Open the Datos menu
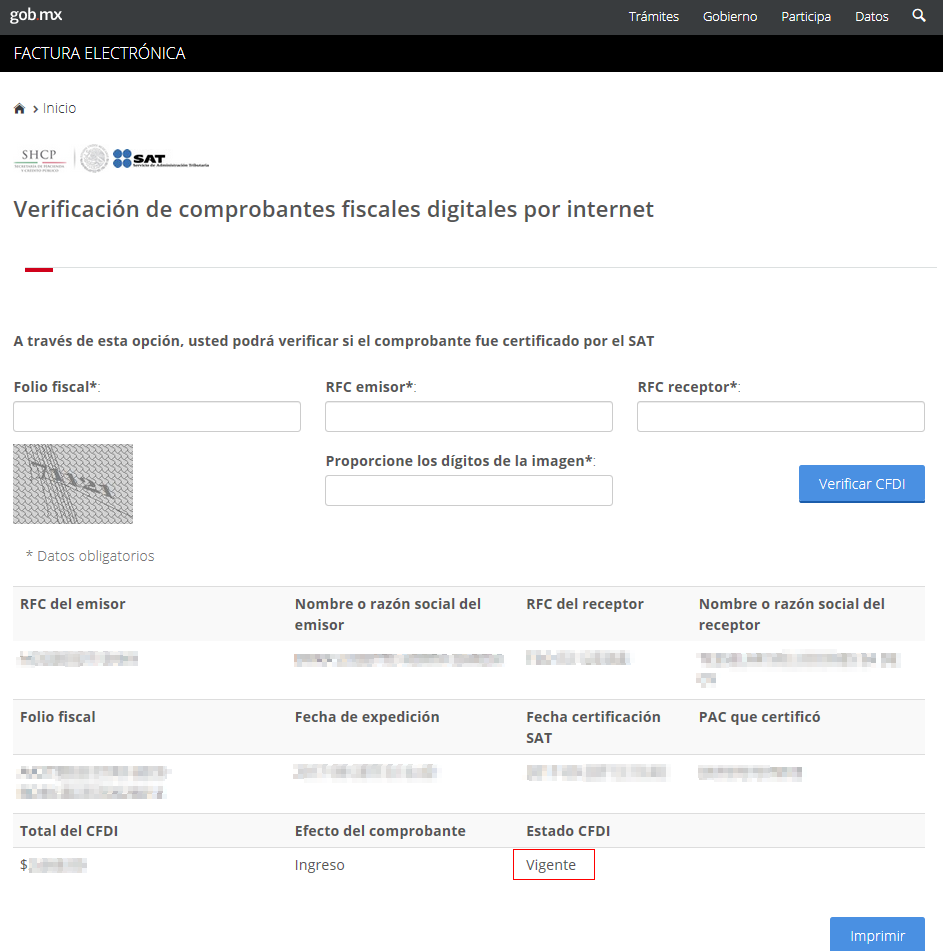The width and height of the screenshot is (943, 951). 870,16
